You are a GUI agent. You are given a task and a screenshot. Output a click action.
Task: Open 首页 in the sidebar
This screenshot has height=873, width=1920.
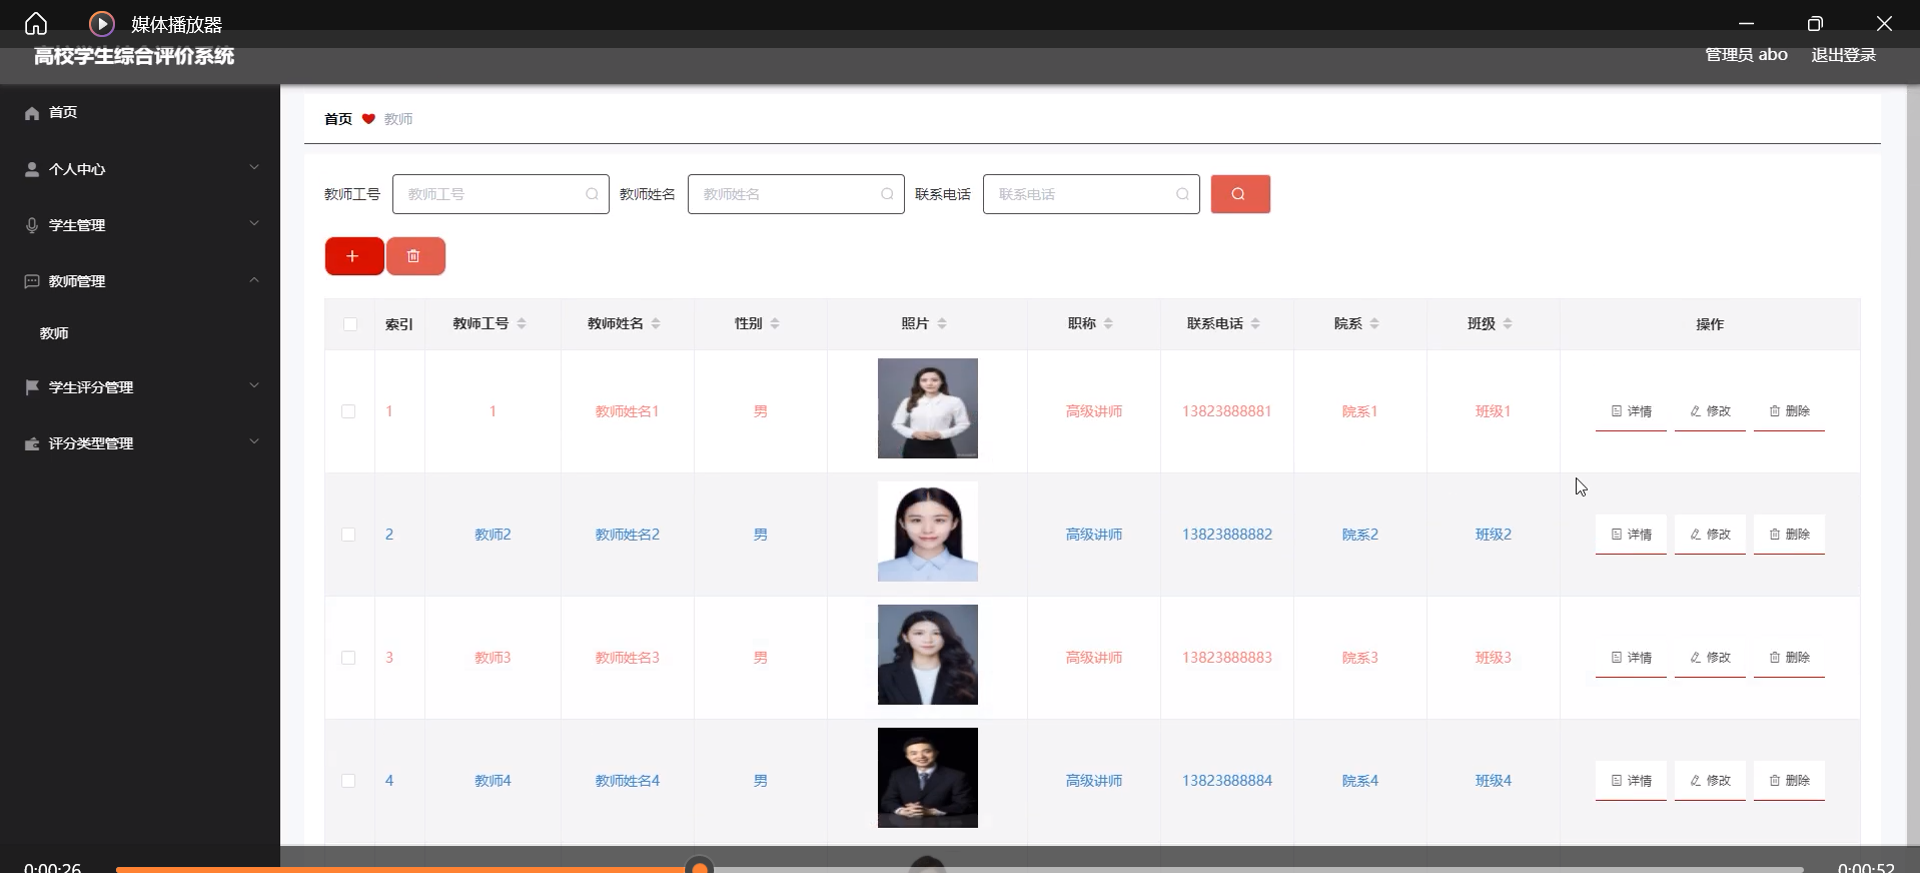click(x=140, y=113)
